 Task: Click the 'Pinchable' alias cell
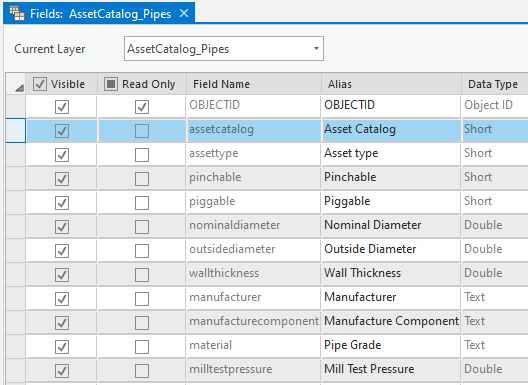391,178
